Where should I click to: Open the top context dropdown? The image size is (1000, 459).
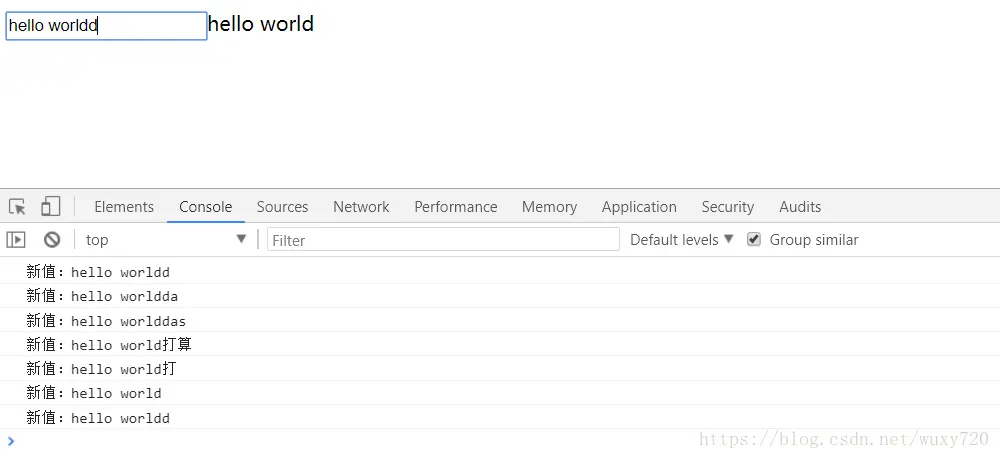tap(166, 240)
